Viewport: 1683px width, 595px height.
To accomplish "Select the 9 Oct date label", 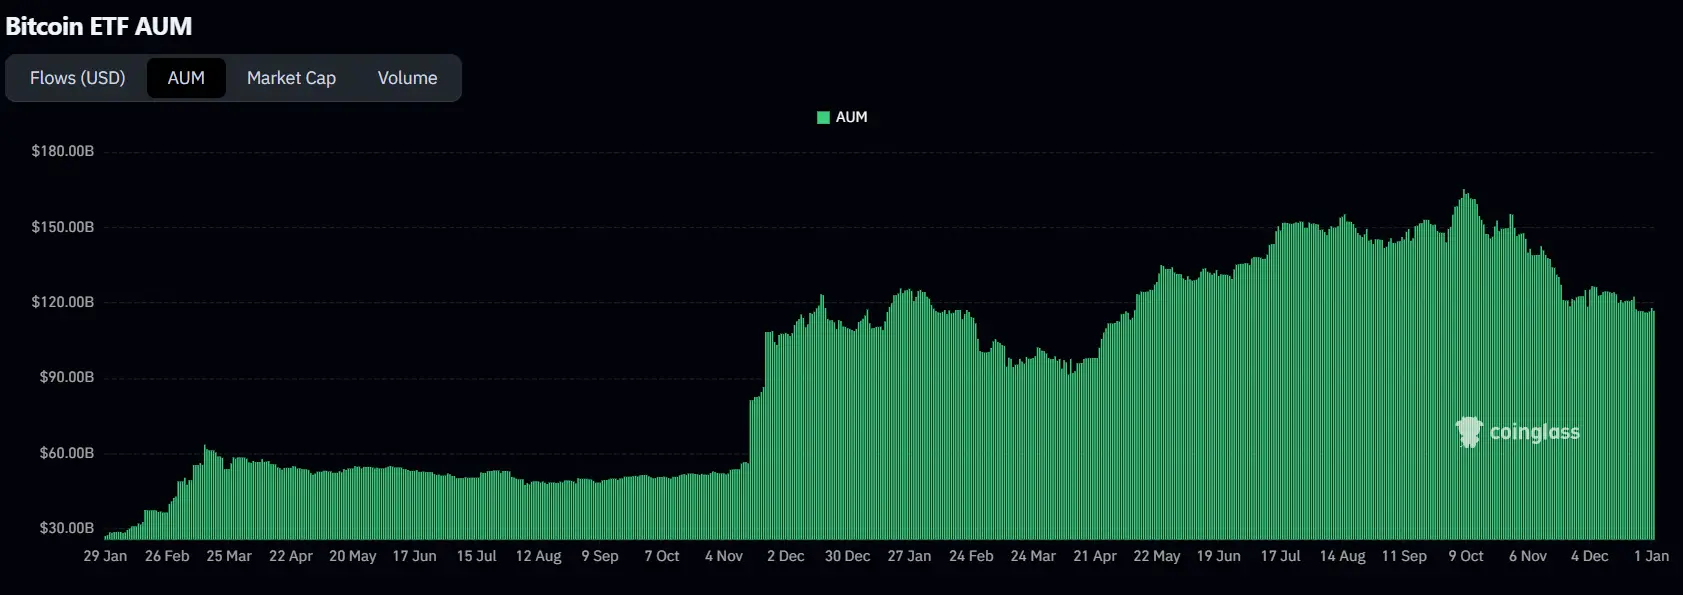I will tap(1466, 556).
